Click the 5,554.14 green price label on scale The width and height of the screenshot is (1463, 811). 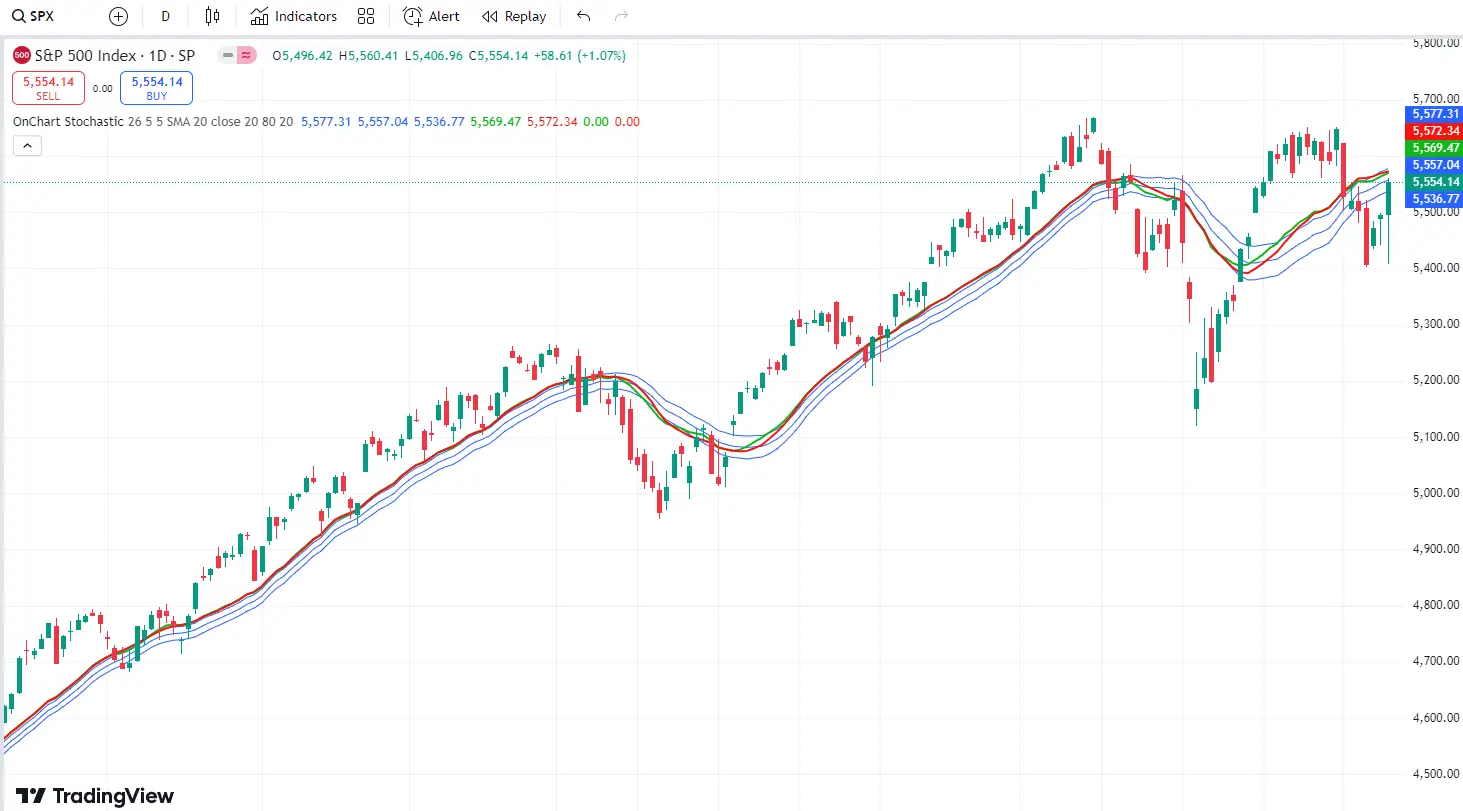coord(1433,182)
